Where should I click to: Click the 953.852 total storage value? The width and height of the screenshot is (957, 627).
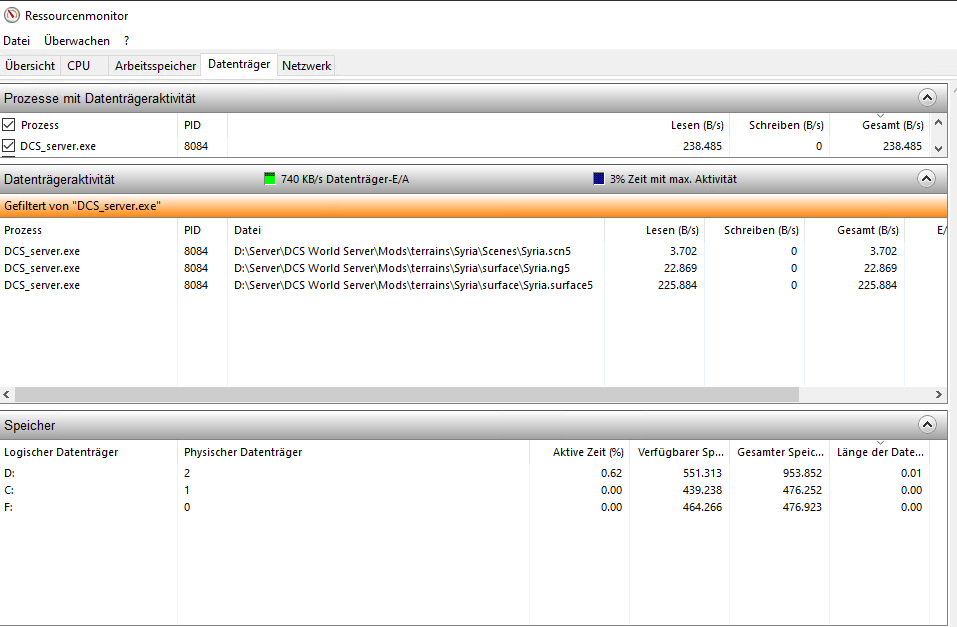click(x=803, y=473)
